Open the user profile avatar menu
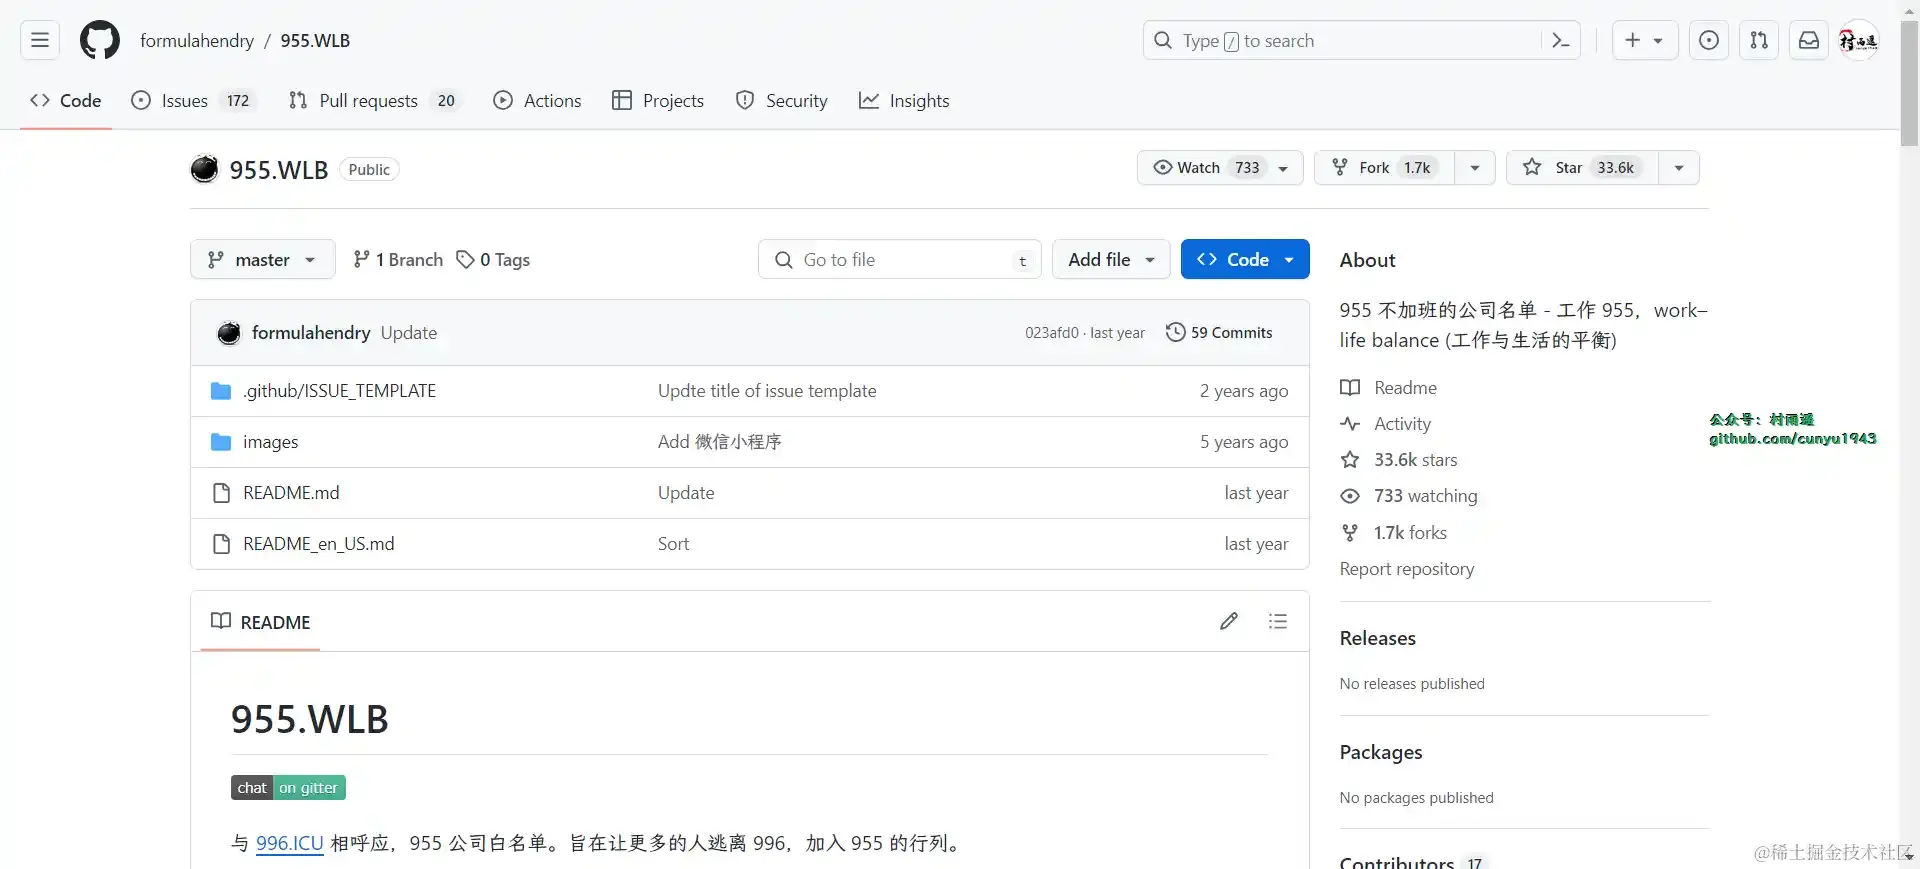This screenshot has height=869, width=1920. (x=1860, y=40)
